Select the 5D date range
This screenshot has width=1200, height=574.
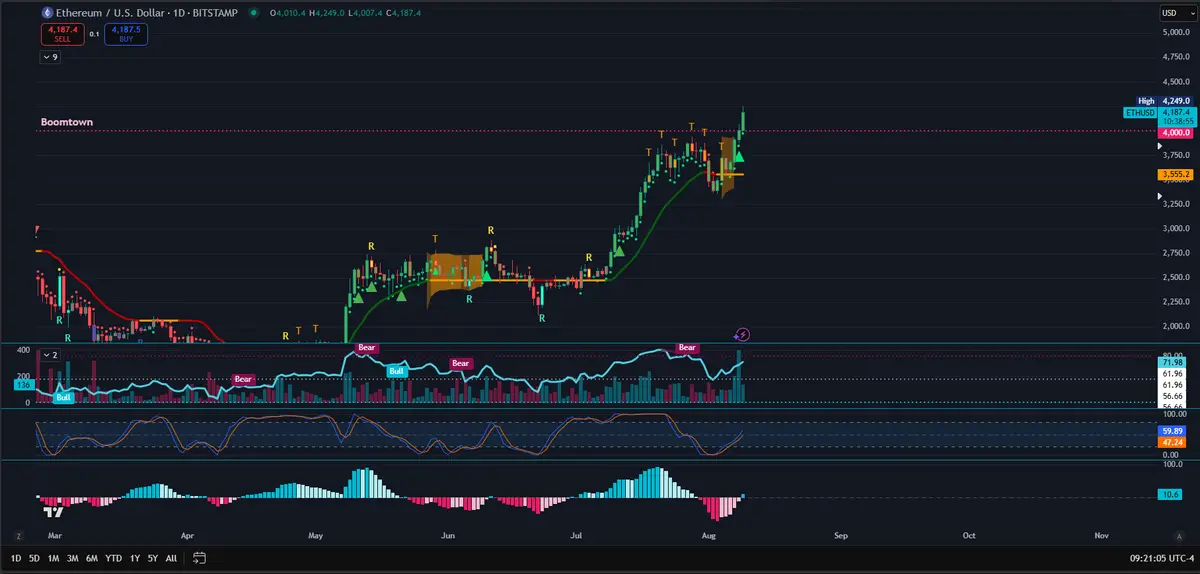[x=34, y=557]
